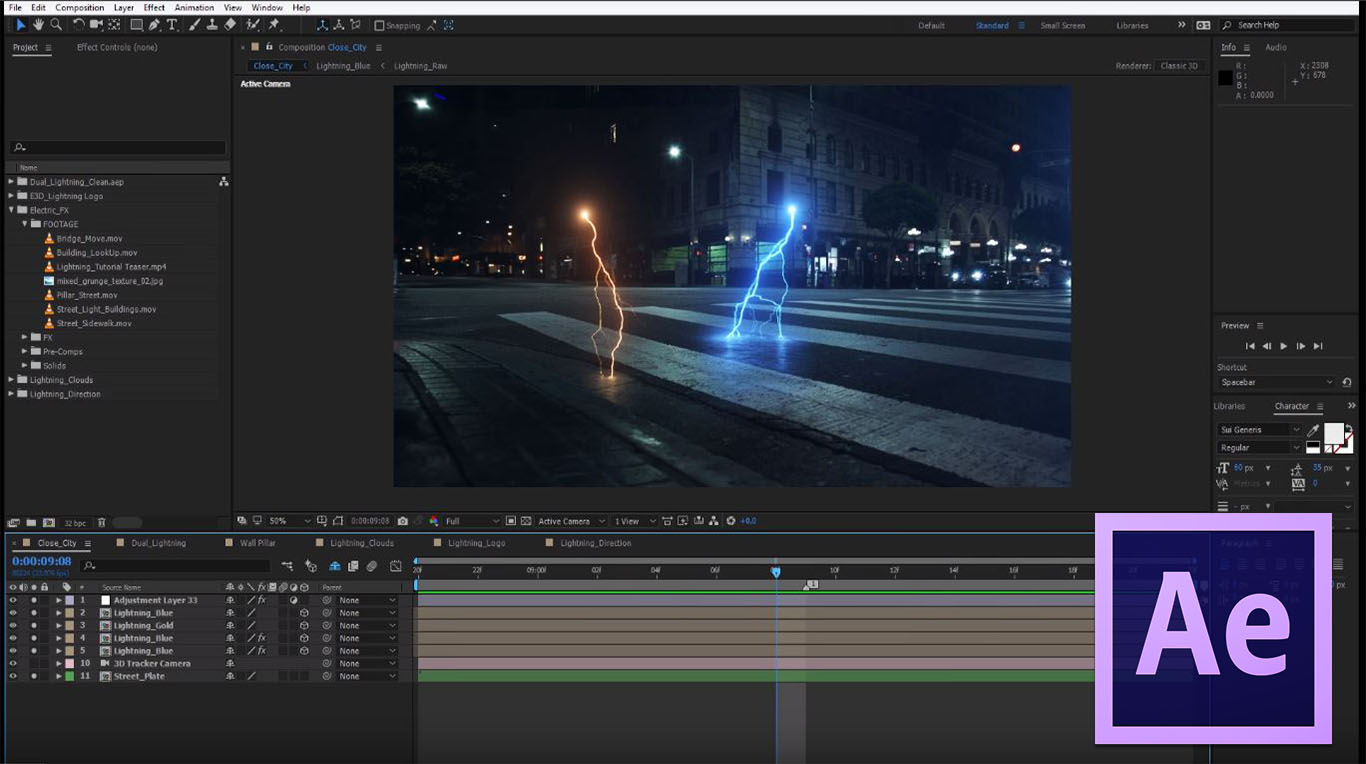1366x764 pixels.
Task: Select the Hand tool in toolbar
Action: pyautogui.click(x=39, y=25)
